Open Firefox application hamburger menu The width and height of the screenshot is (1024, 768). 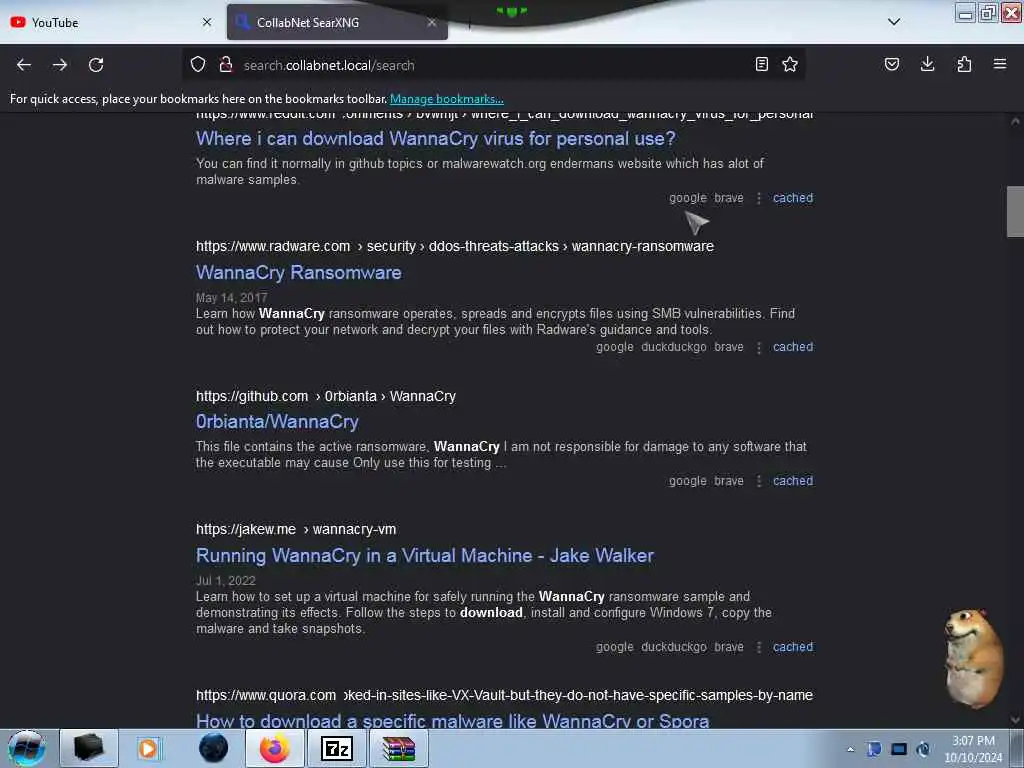pyautogui.click(x=1000, y=64)
